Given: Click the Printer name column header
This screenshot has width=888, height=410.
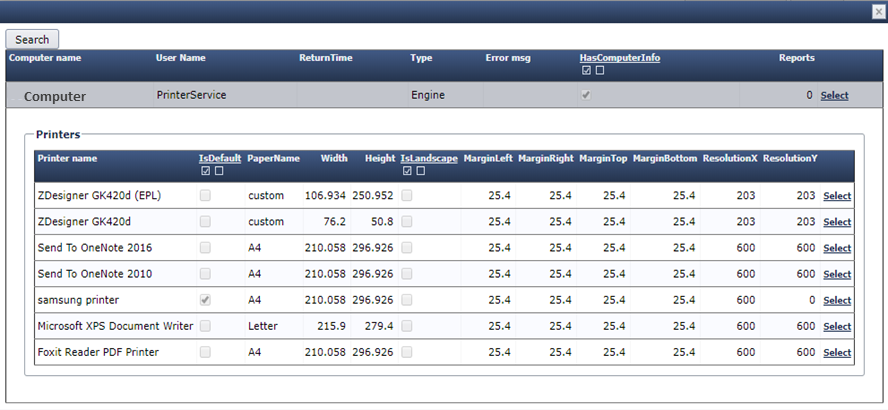Looking at the screenshot, I should (x=67, y=159).
